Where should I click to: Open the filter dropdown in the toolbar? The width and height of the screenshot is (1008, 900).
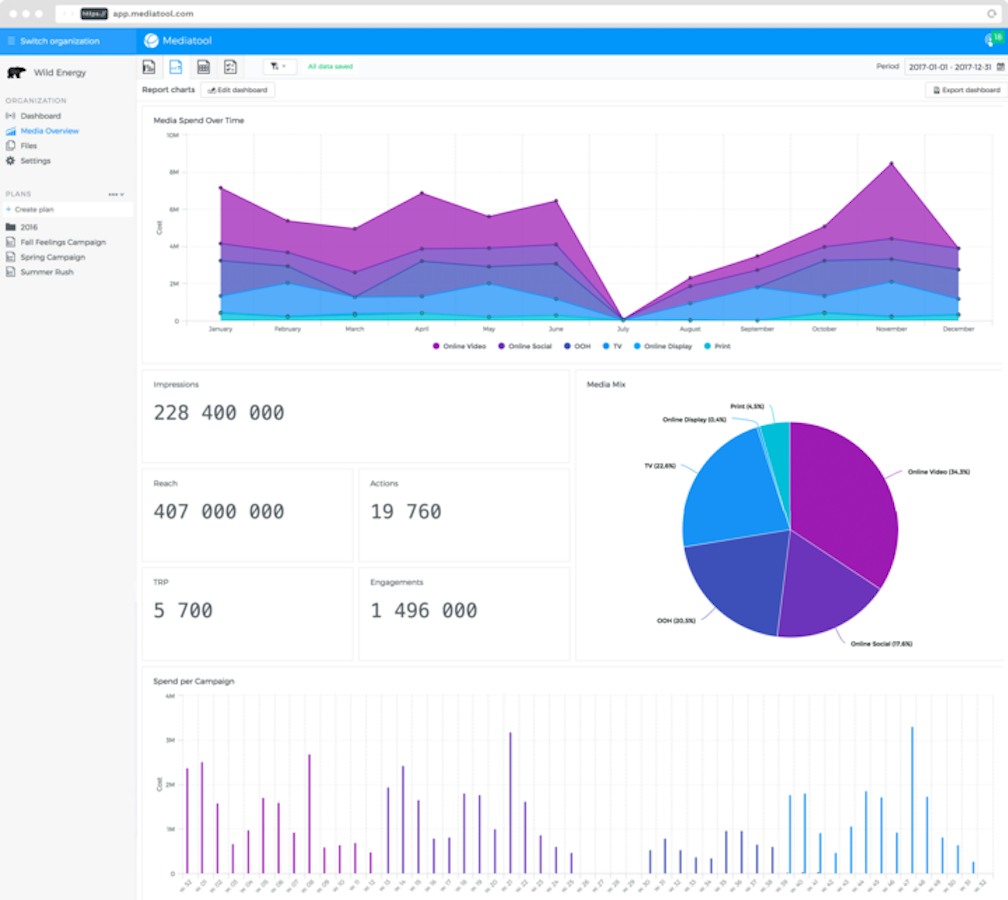point(279,67)
